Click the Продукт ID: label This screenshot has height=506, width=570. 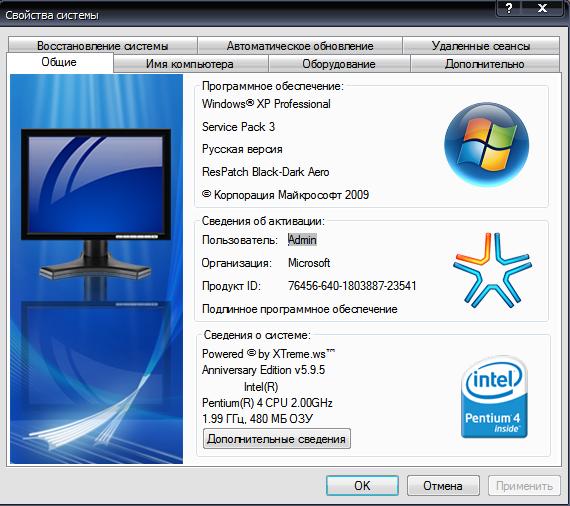[x=231, y=286]
